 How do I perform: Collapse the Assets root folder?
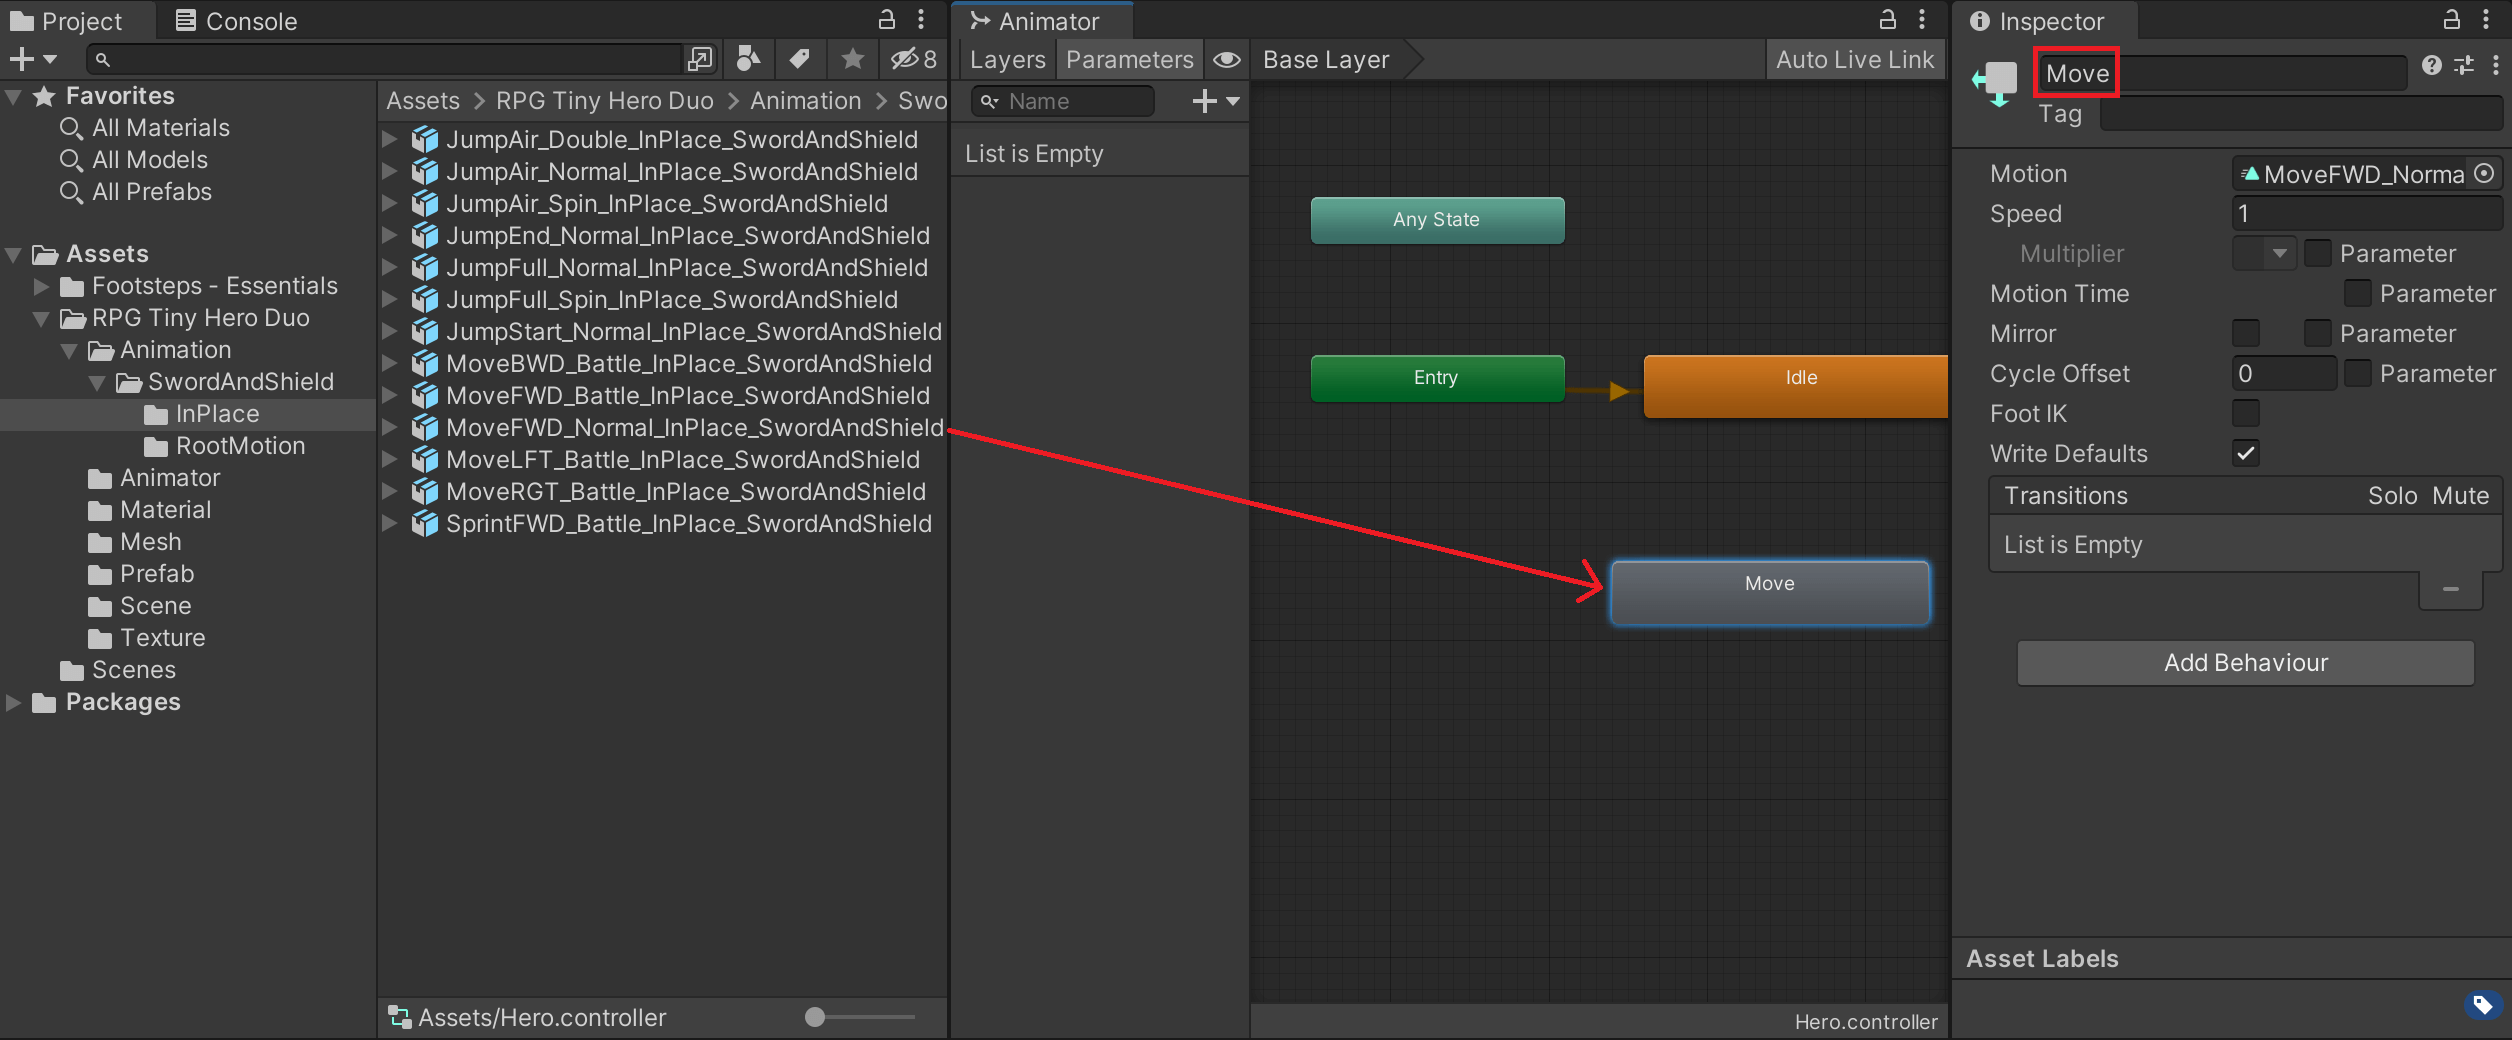tap(14, 254)
